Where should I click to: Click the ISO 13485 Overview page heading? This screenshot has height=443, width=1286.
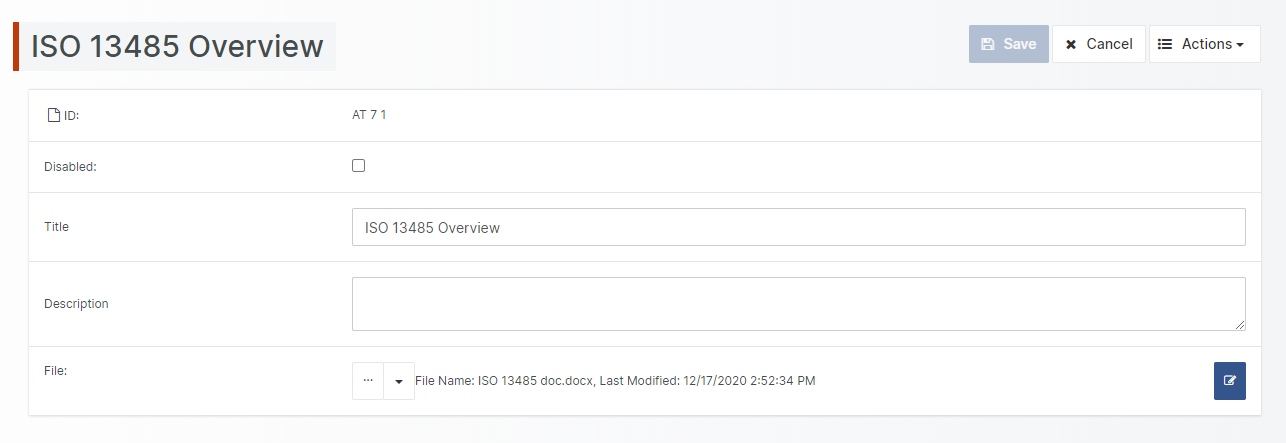point(178,47)
